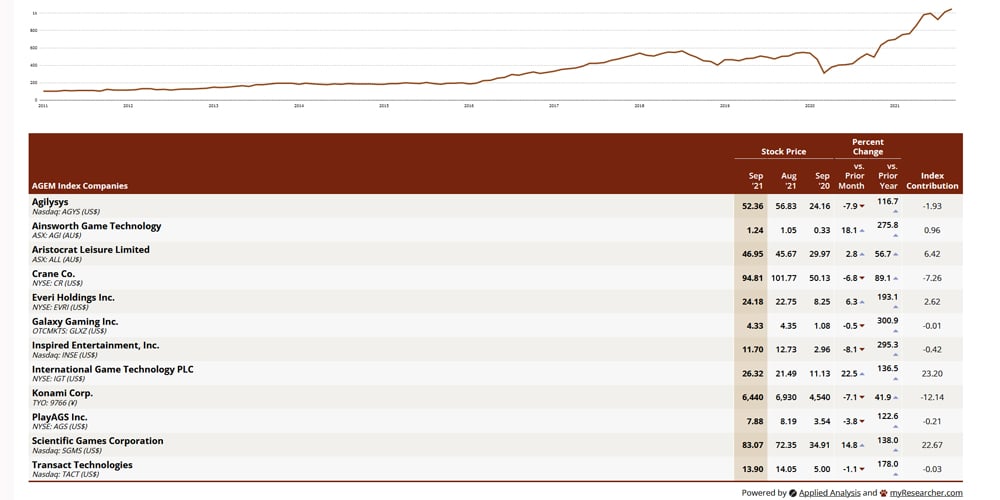
Task: Click Konami Sep '21 price 6,440
Action: tap(753, 397)
